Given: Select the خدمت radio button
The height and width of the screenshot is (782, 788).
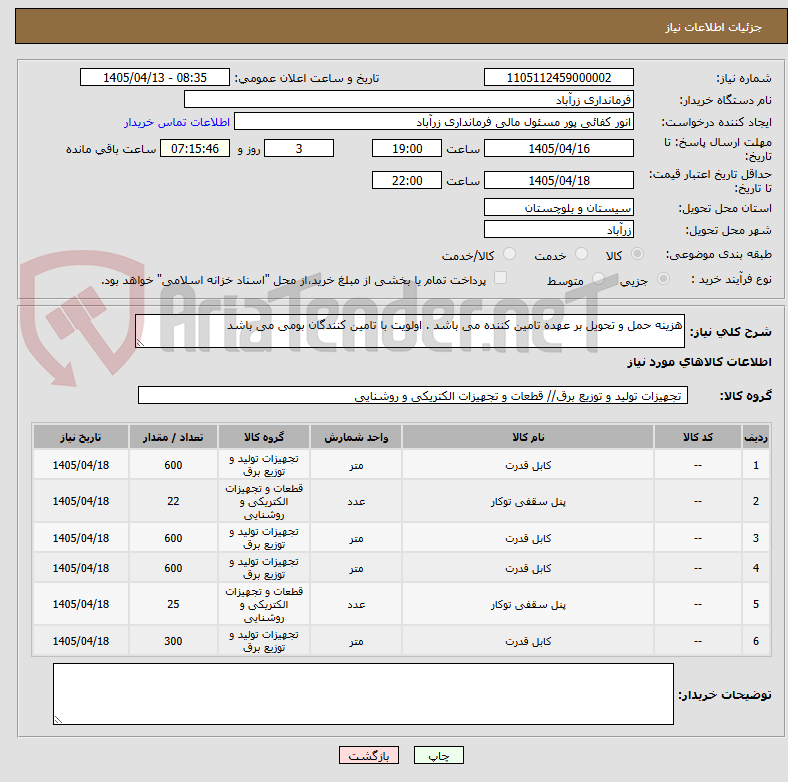Looking at the screenshot, I should (x=581, y=254).
